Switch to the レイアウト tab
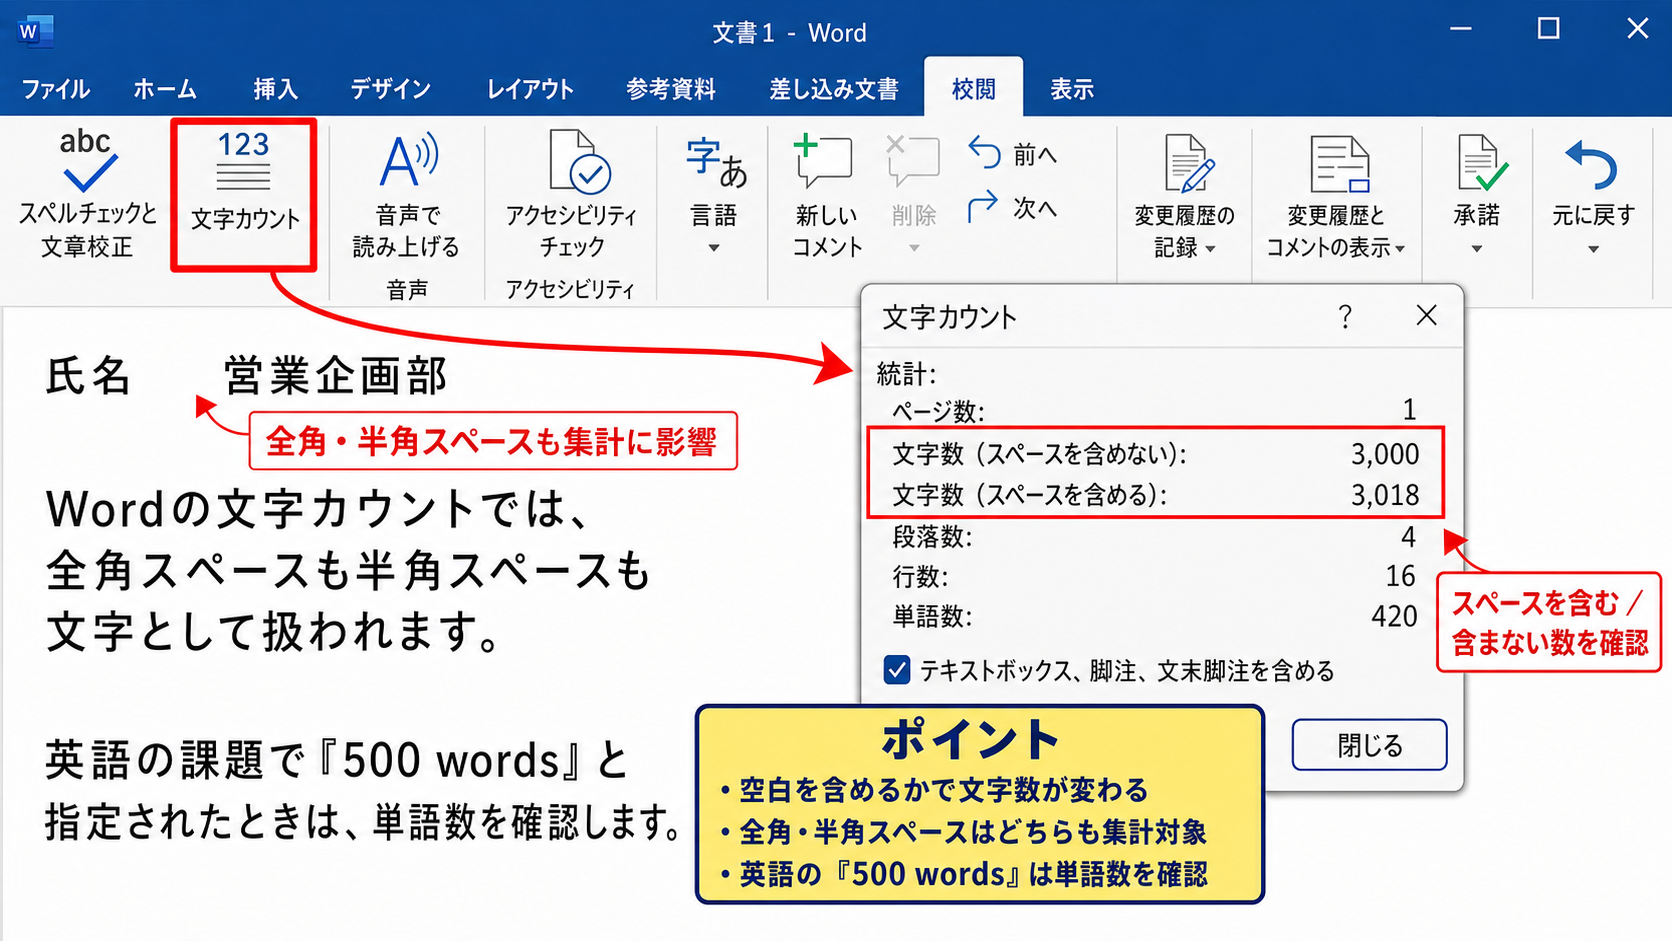Image resolution: width=1672 pixels, height=941 pixels. (x=530, y=89)
